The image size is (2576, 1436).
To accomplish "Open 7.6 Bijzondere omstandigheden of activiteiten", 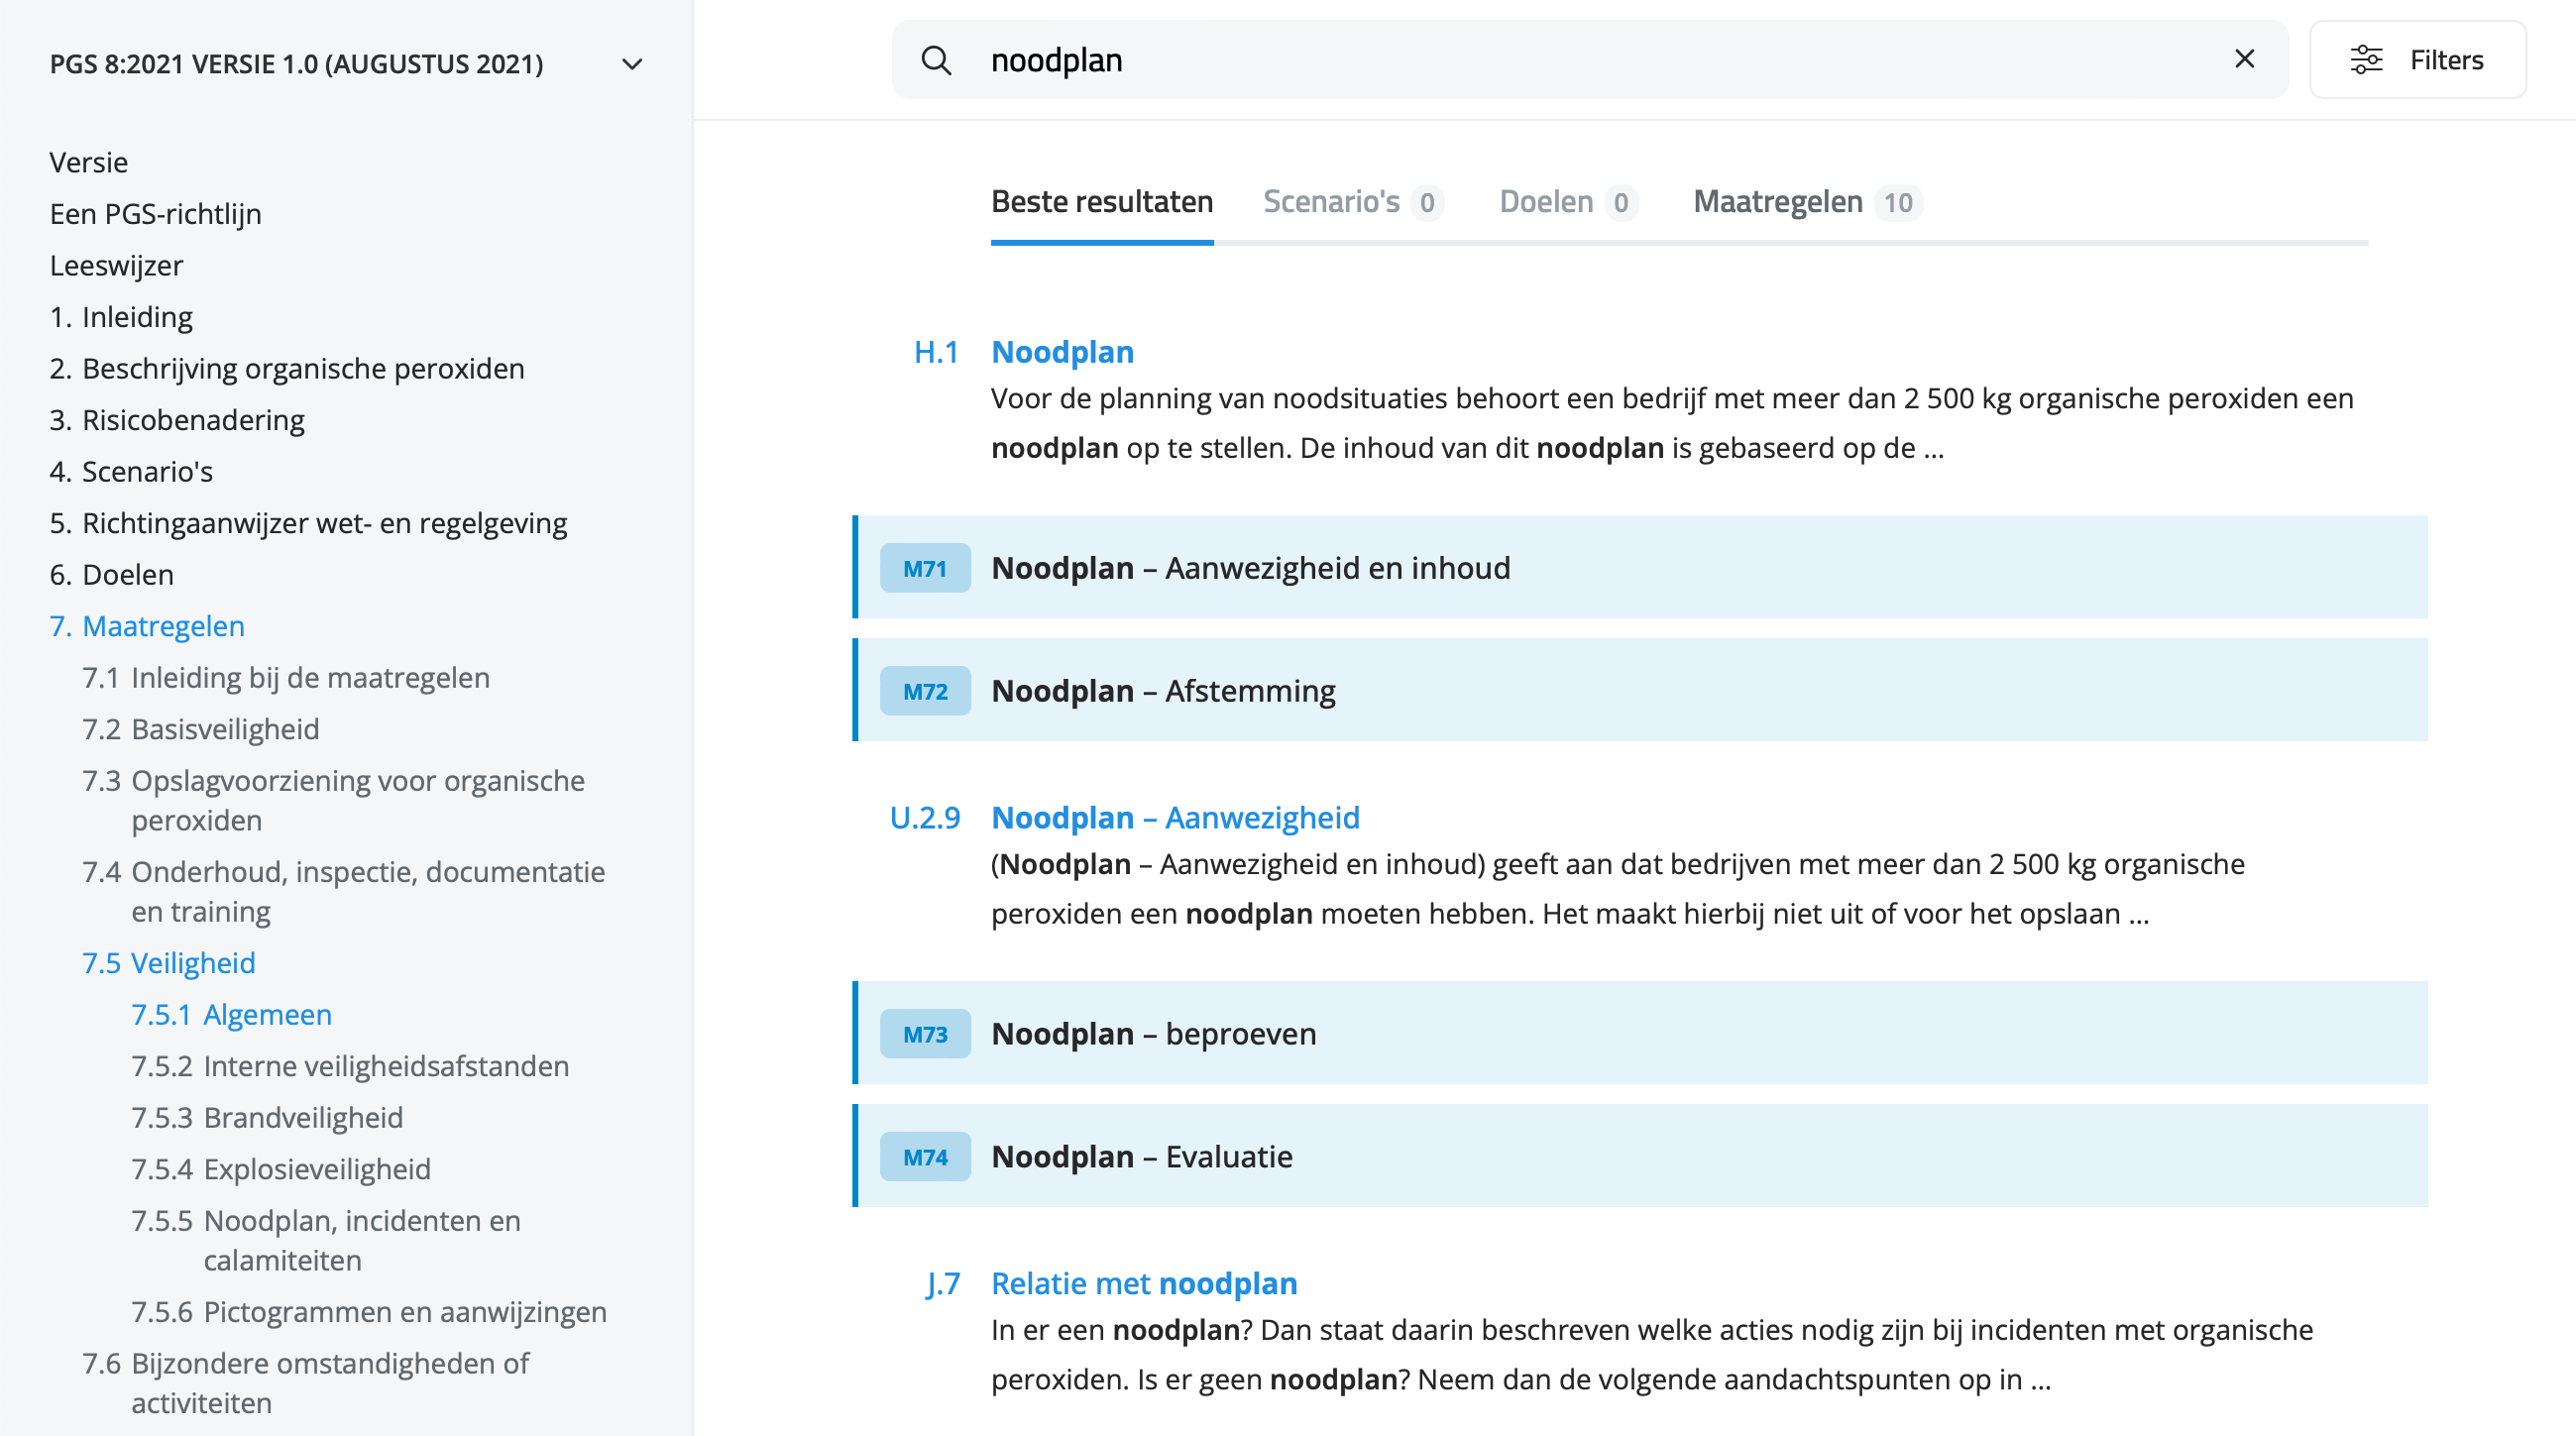I will (x=306, y=1383).
